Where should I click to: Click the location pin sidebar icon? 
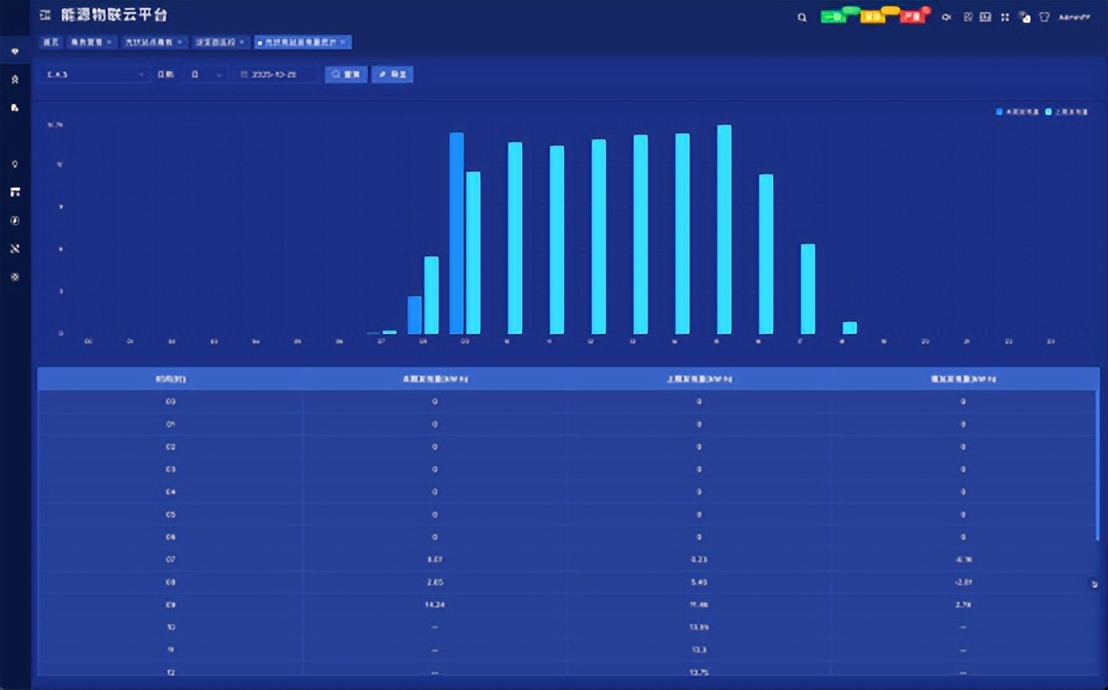click(x=15, y=164)
